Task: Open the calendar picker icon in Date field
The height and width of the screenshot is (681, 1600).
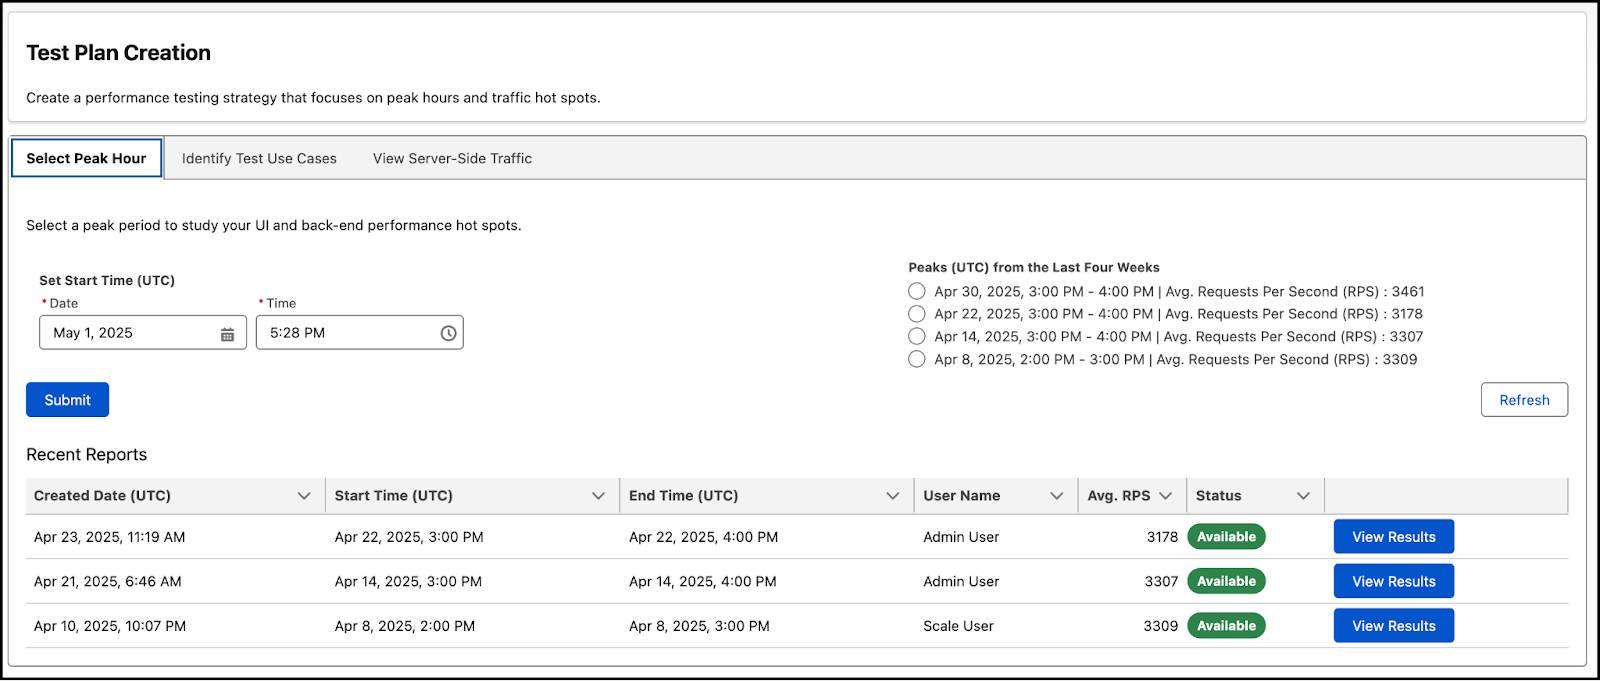Action: coord(227,334)
